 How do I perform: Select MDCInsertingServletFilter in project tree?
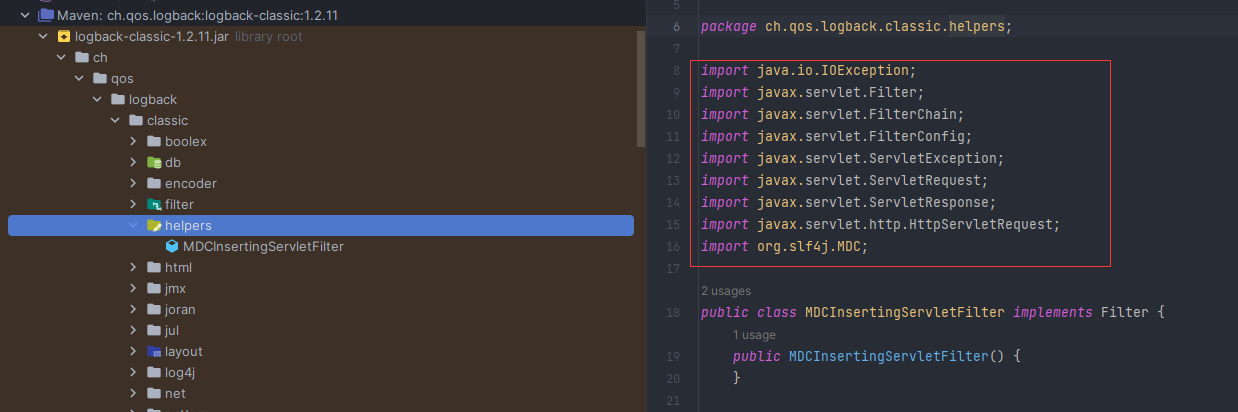point(264,246)
